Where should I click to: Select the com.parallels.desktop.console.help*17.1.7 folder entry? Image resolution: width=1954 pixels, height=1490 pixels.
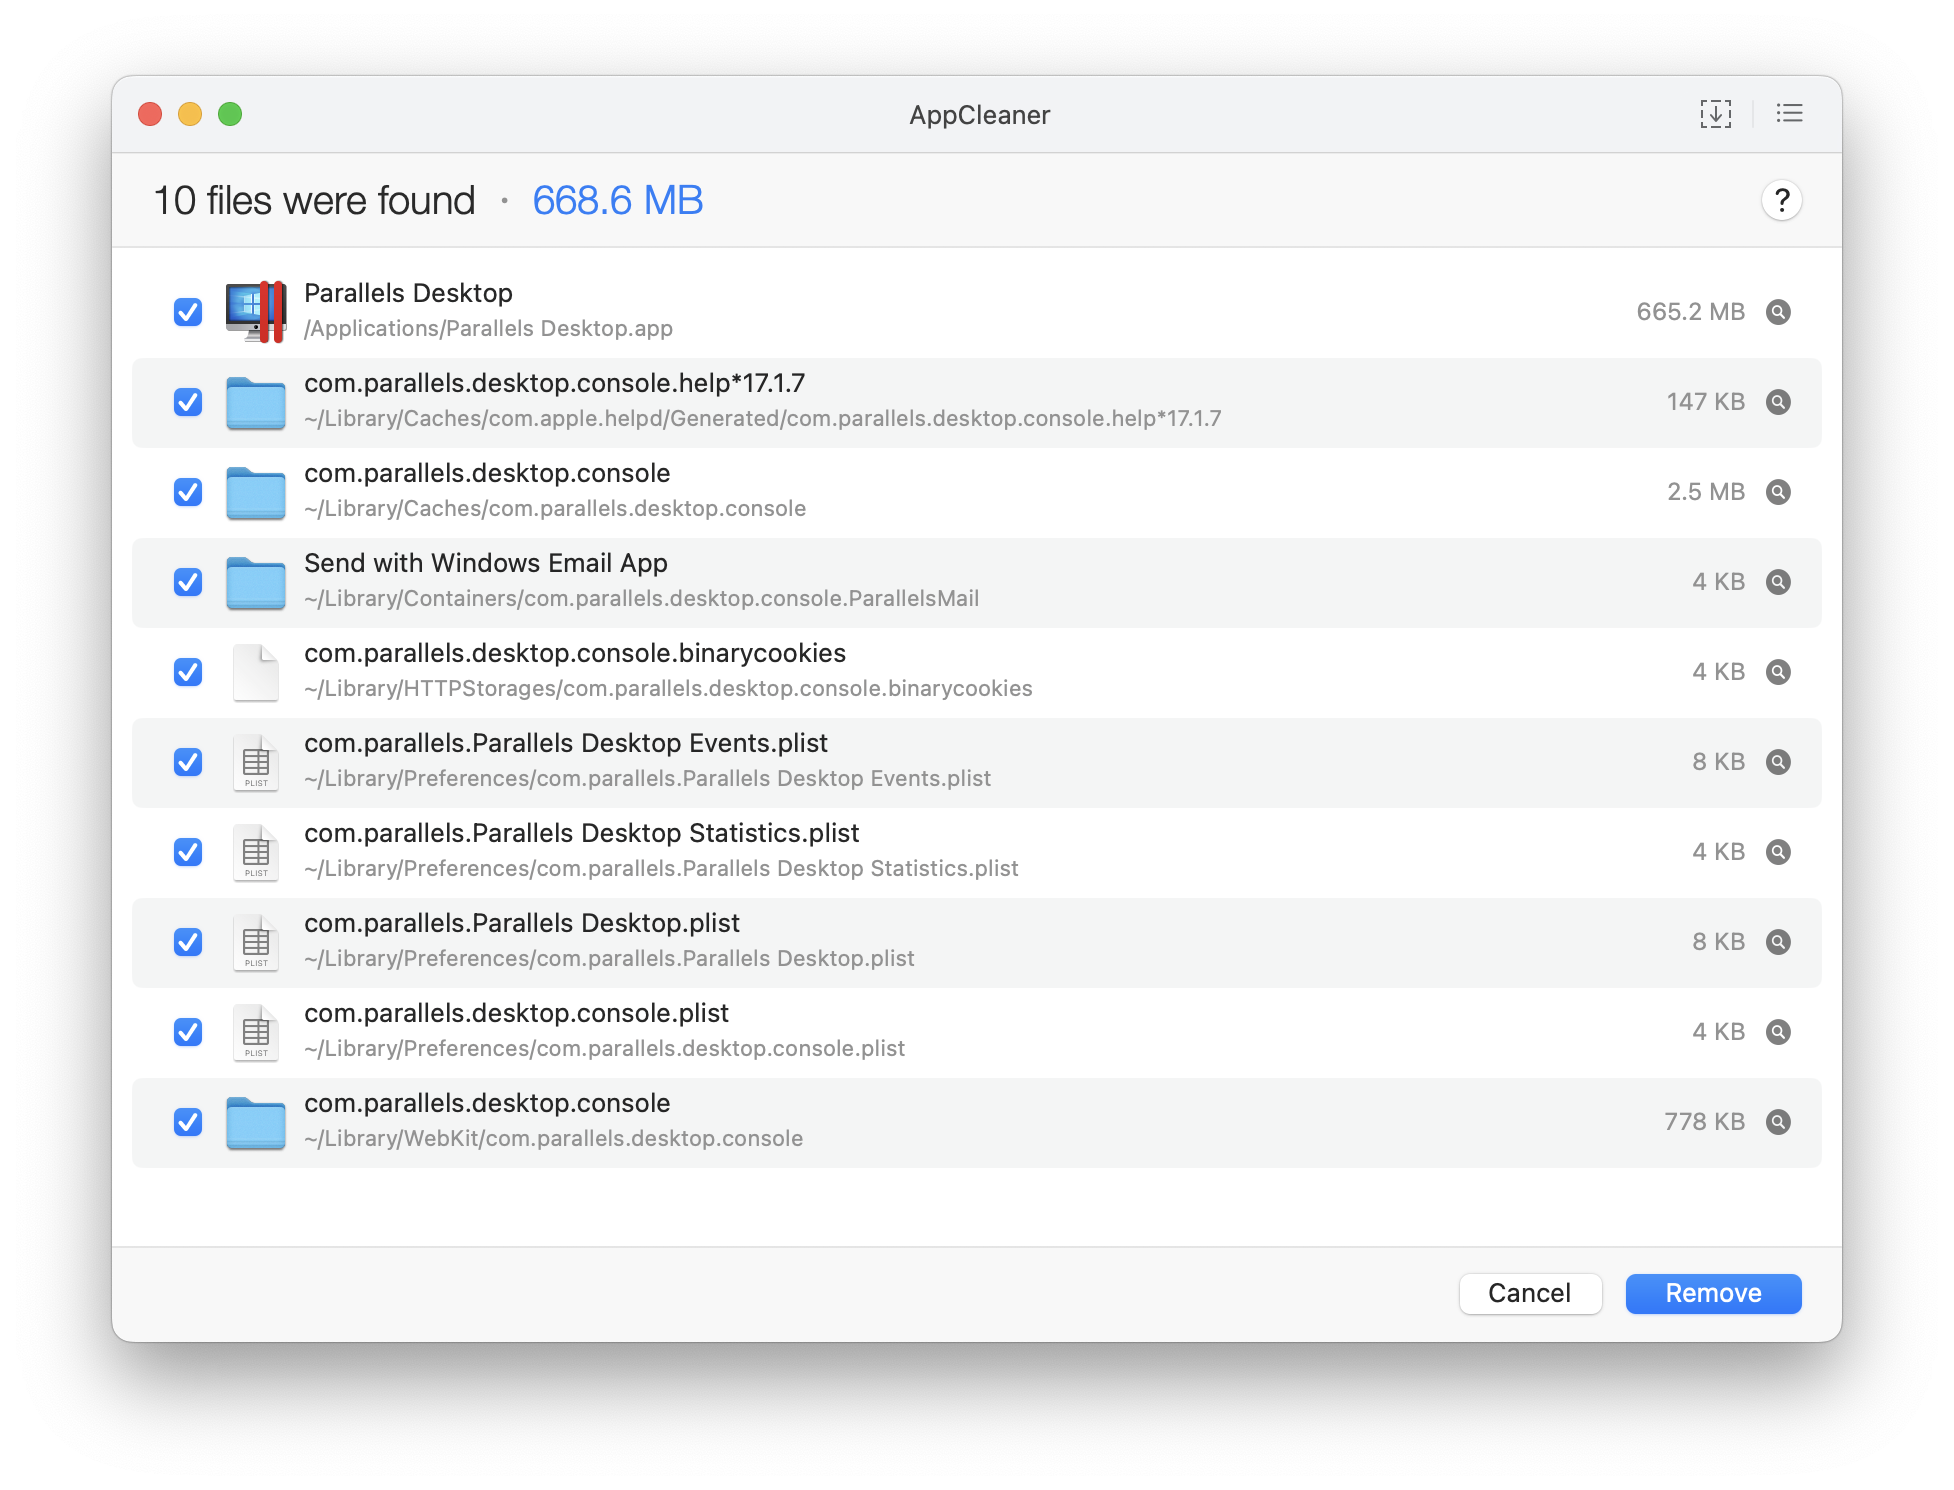click(x=553, y=383)
